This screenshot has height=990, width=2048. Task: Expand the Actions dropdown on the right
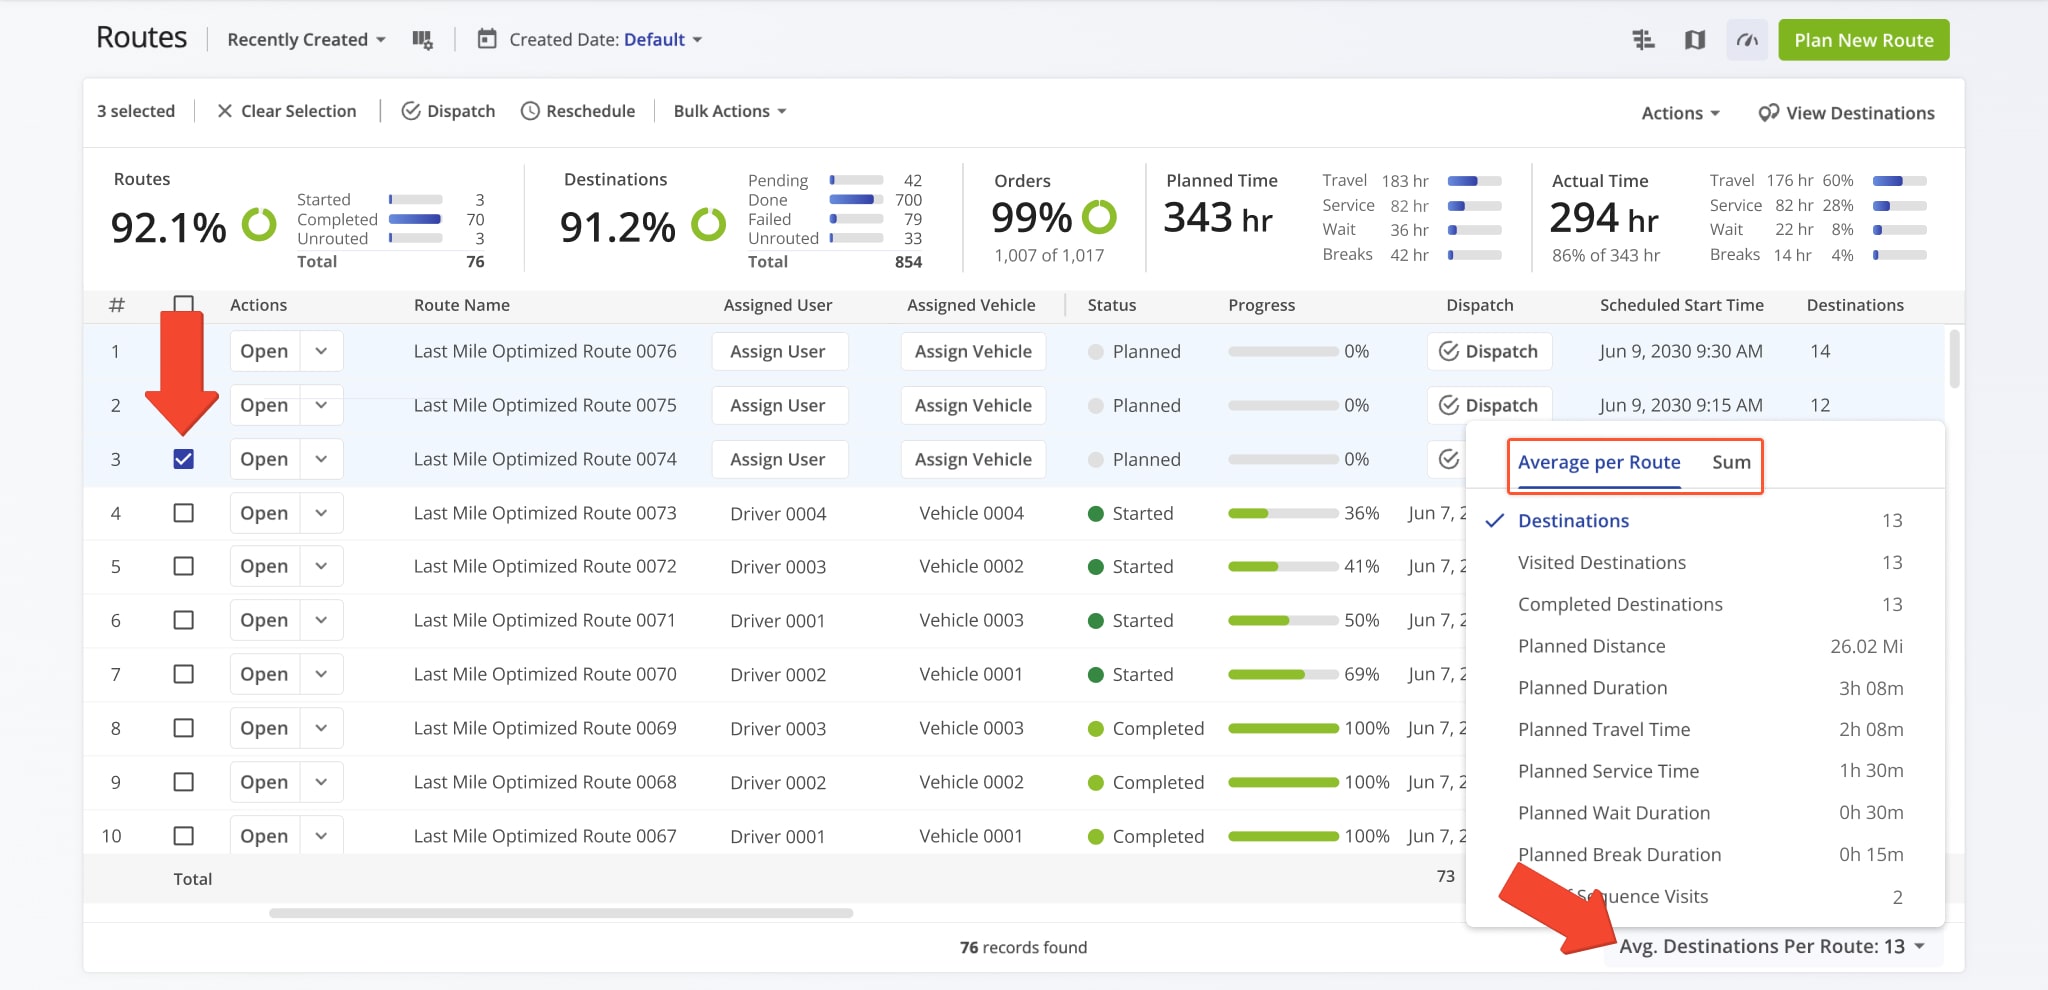click(1680, 112)
